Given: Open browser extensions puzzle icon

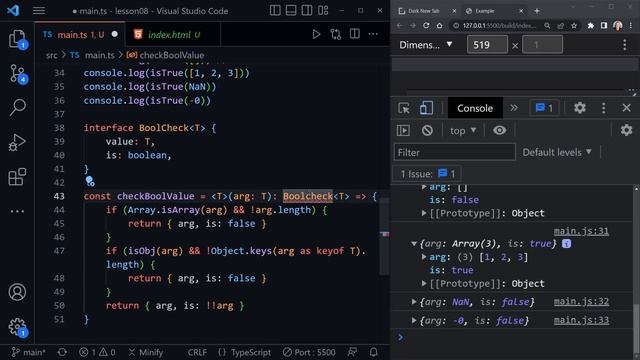Looking at the screenshot, I should point(590,25).
